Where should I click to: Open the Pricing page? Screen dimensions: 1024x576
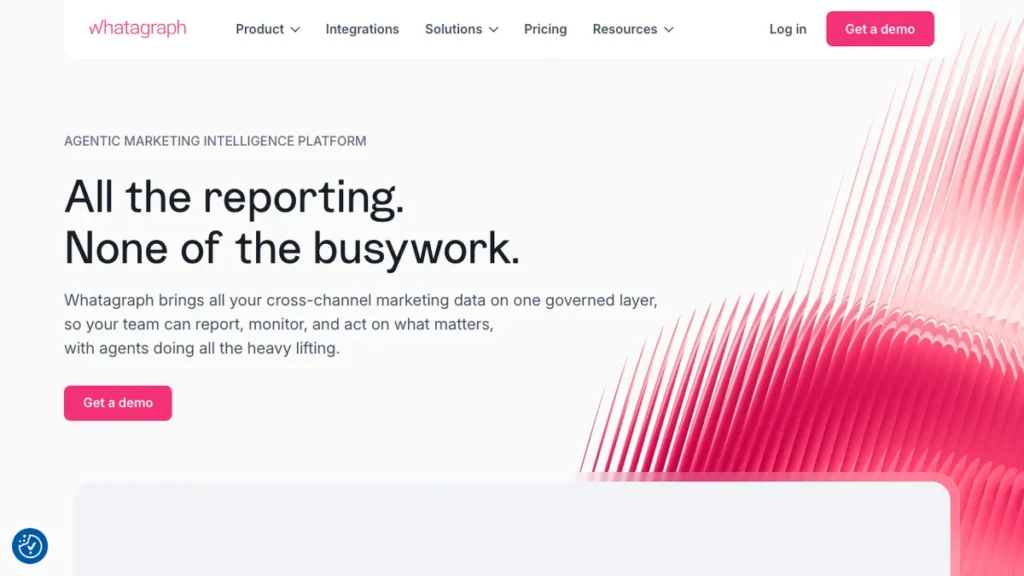point(545,29)
